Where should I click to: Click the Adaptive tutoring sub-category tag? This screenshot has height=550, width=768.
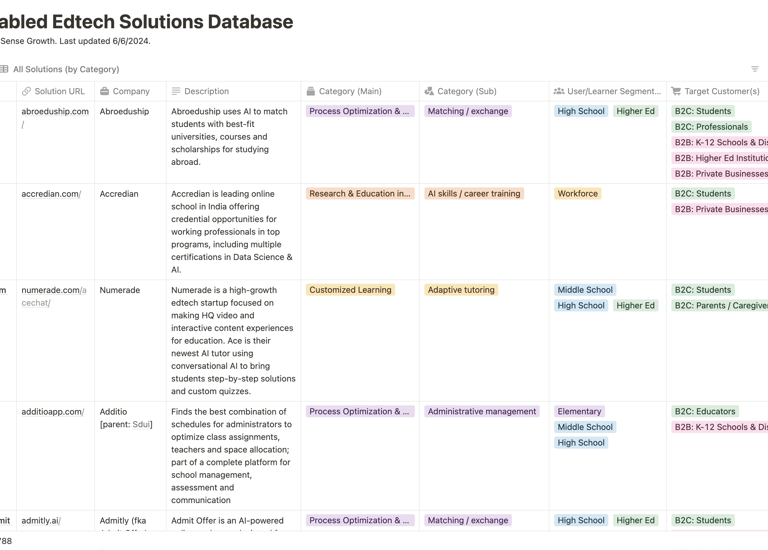tap(461, 290)
